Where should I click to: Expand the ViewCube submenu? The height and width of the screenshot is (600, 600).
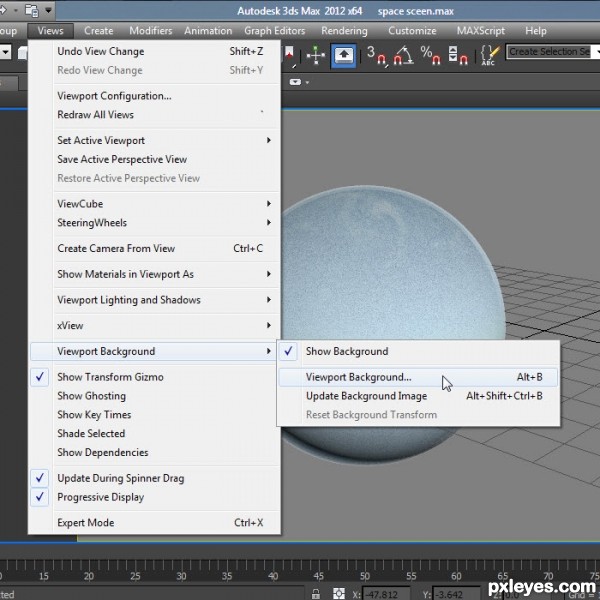coord(155,204)
